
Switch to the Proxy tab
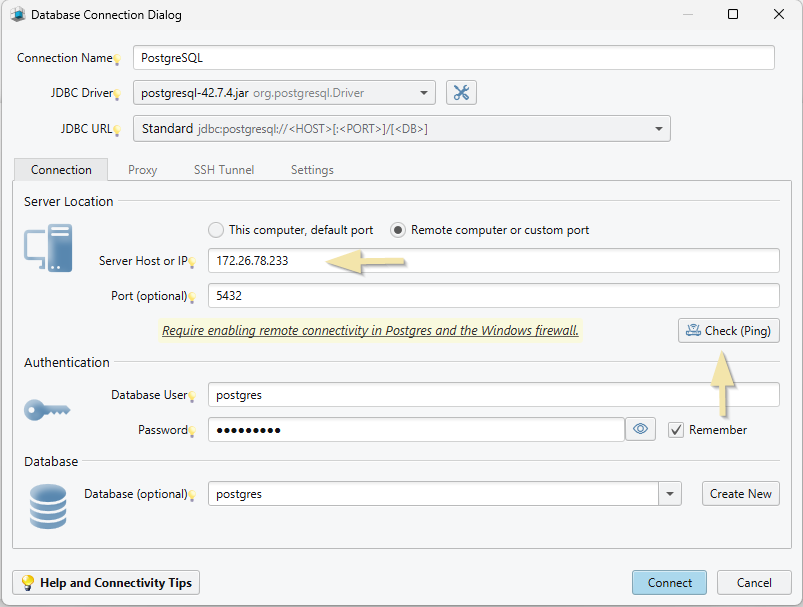pos(142,170)
